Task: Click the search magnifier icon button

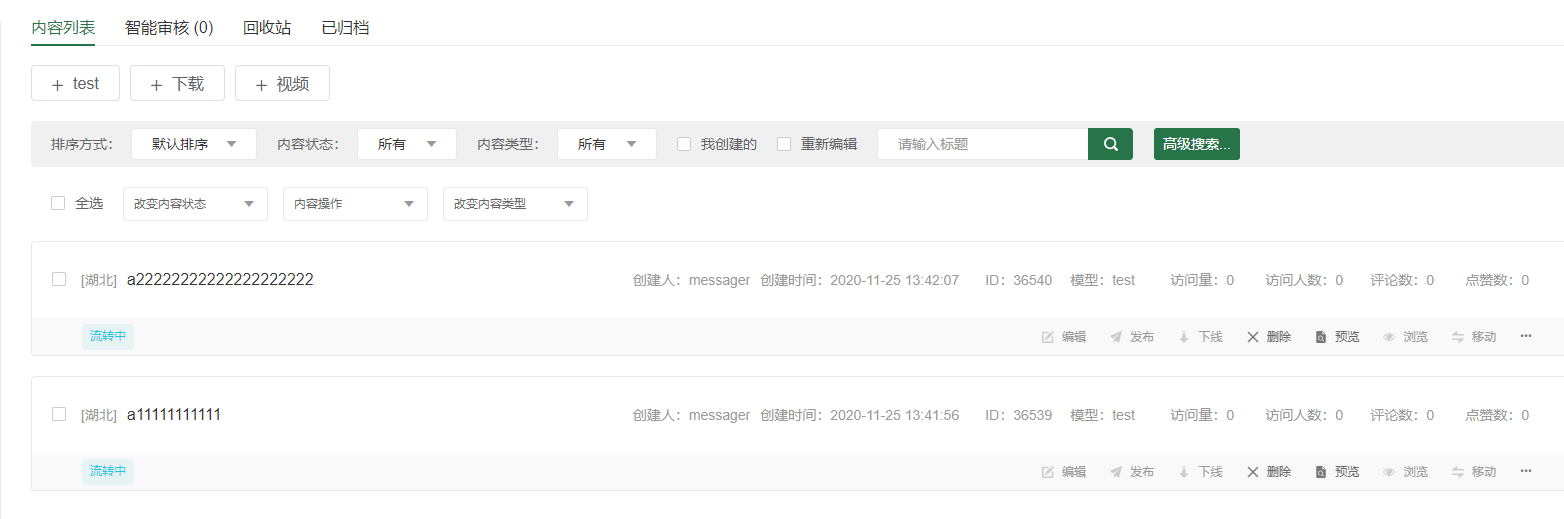Action: click(1110, 144)
